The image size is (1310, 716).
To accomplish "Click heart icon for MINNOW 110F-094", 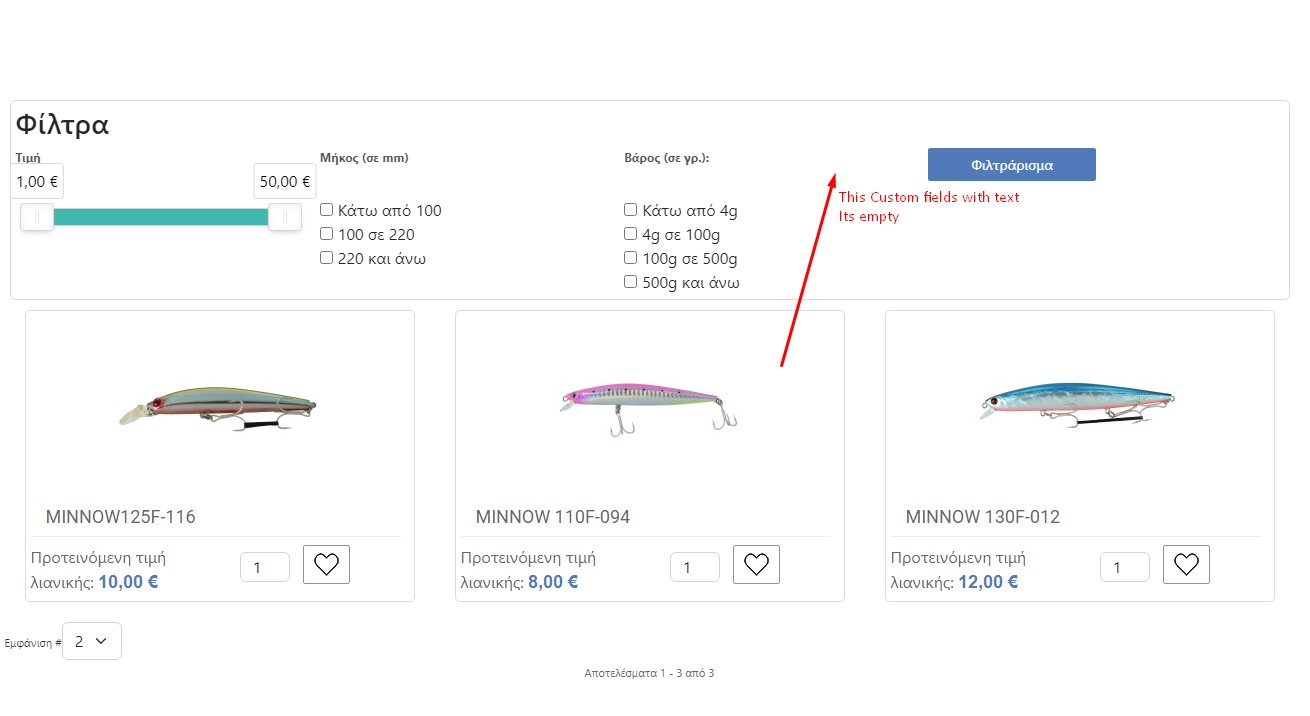I will 756,564.
